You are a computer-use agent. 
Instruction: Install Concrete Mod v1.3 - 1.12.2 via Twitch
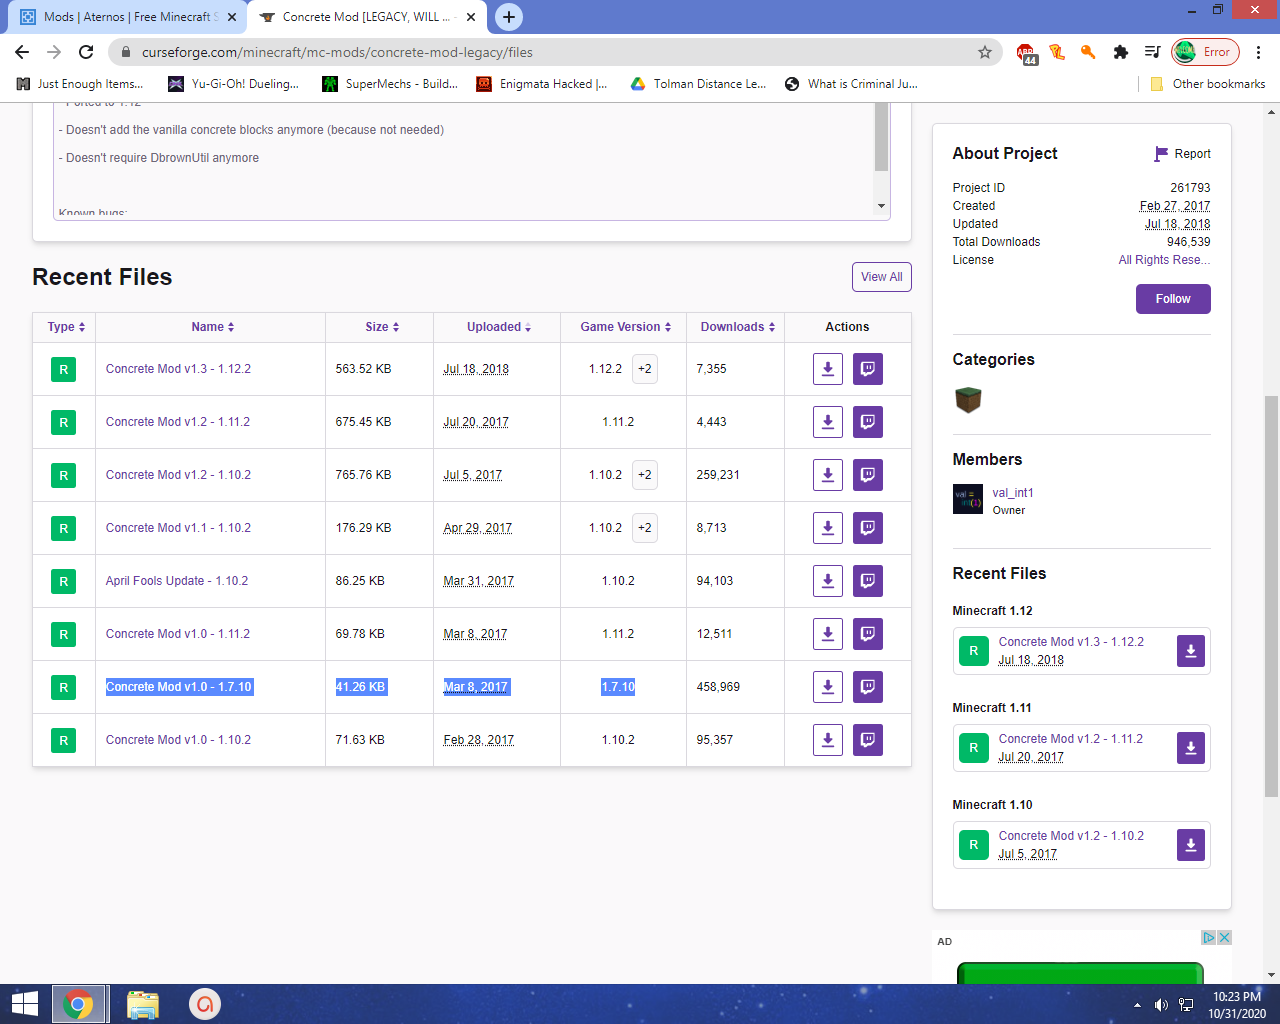coord(868,369)
